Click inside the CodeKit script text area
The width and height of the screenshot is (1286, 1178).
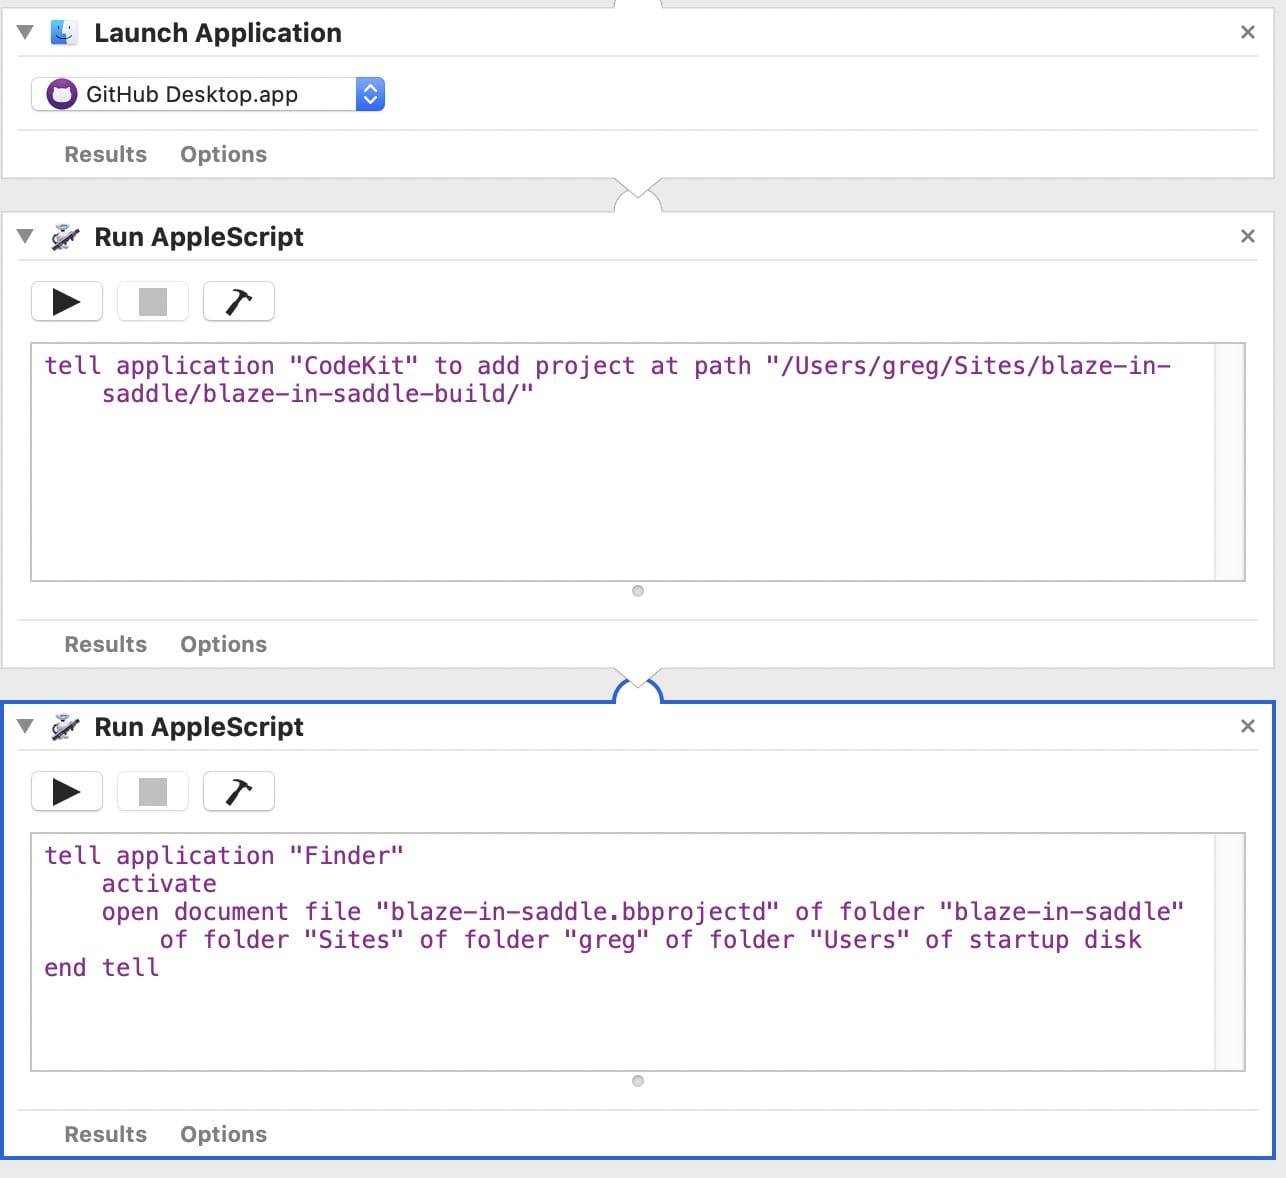622,461
